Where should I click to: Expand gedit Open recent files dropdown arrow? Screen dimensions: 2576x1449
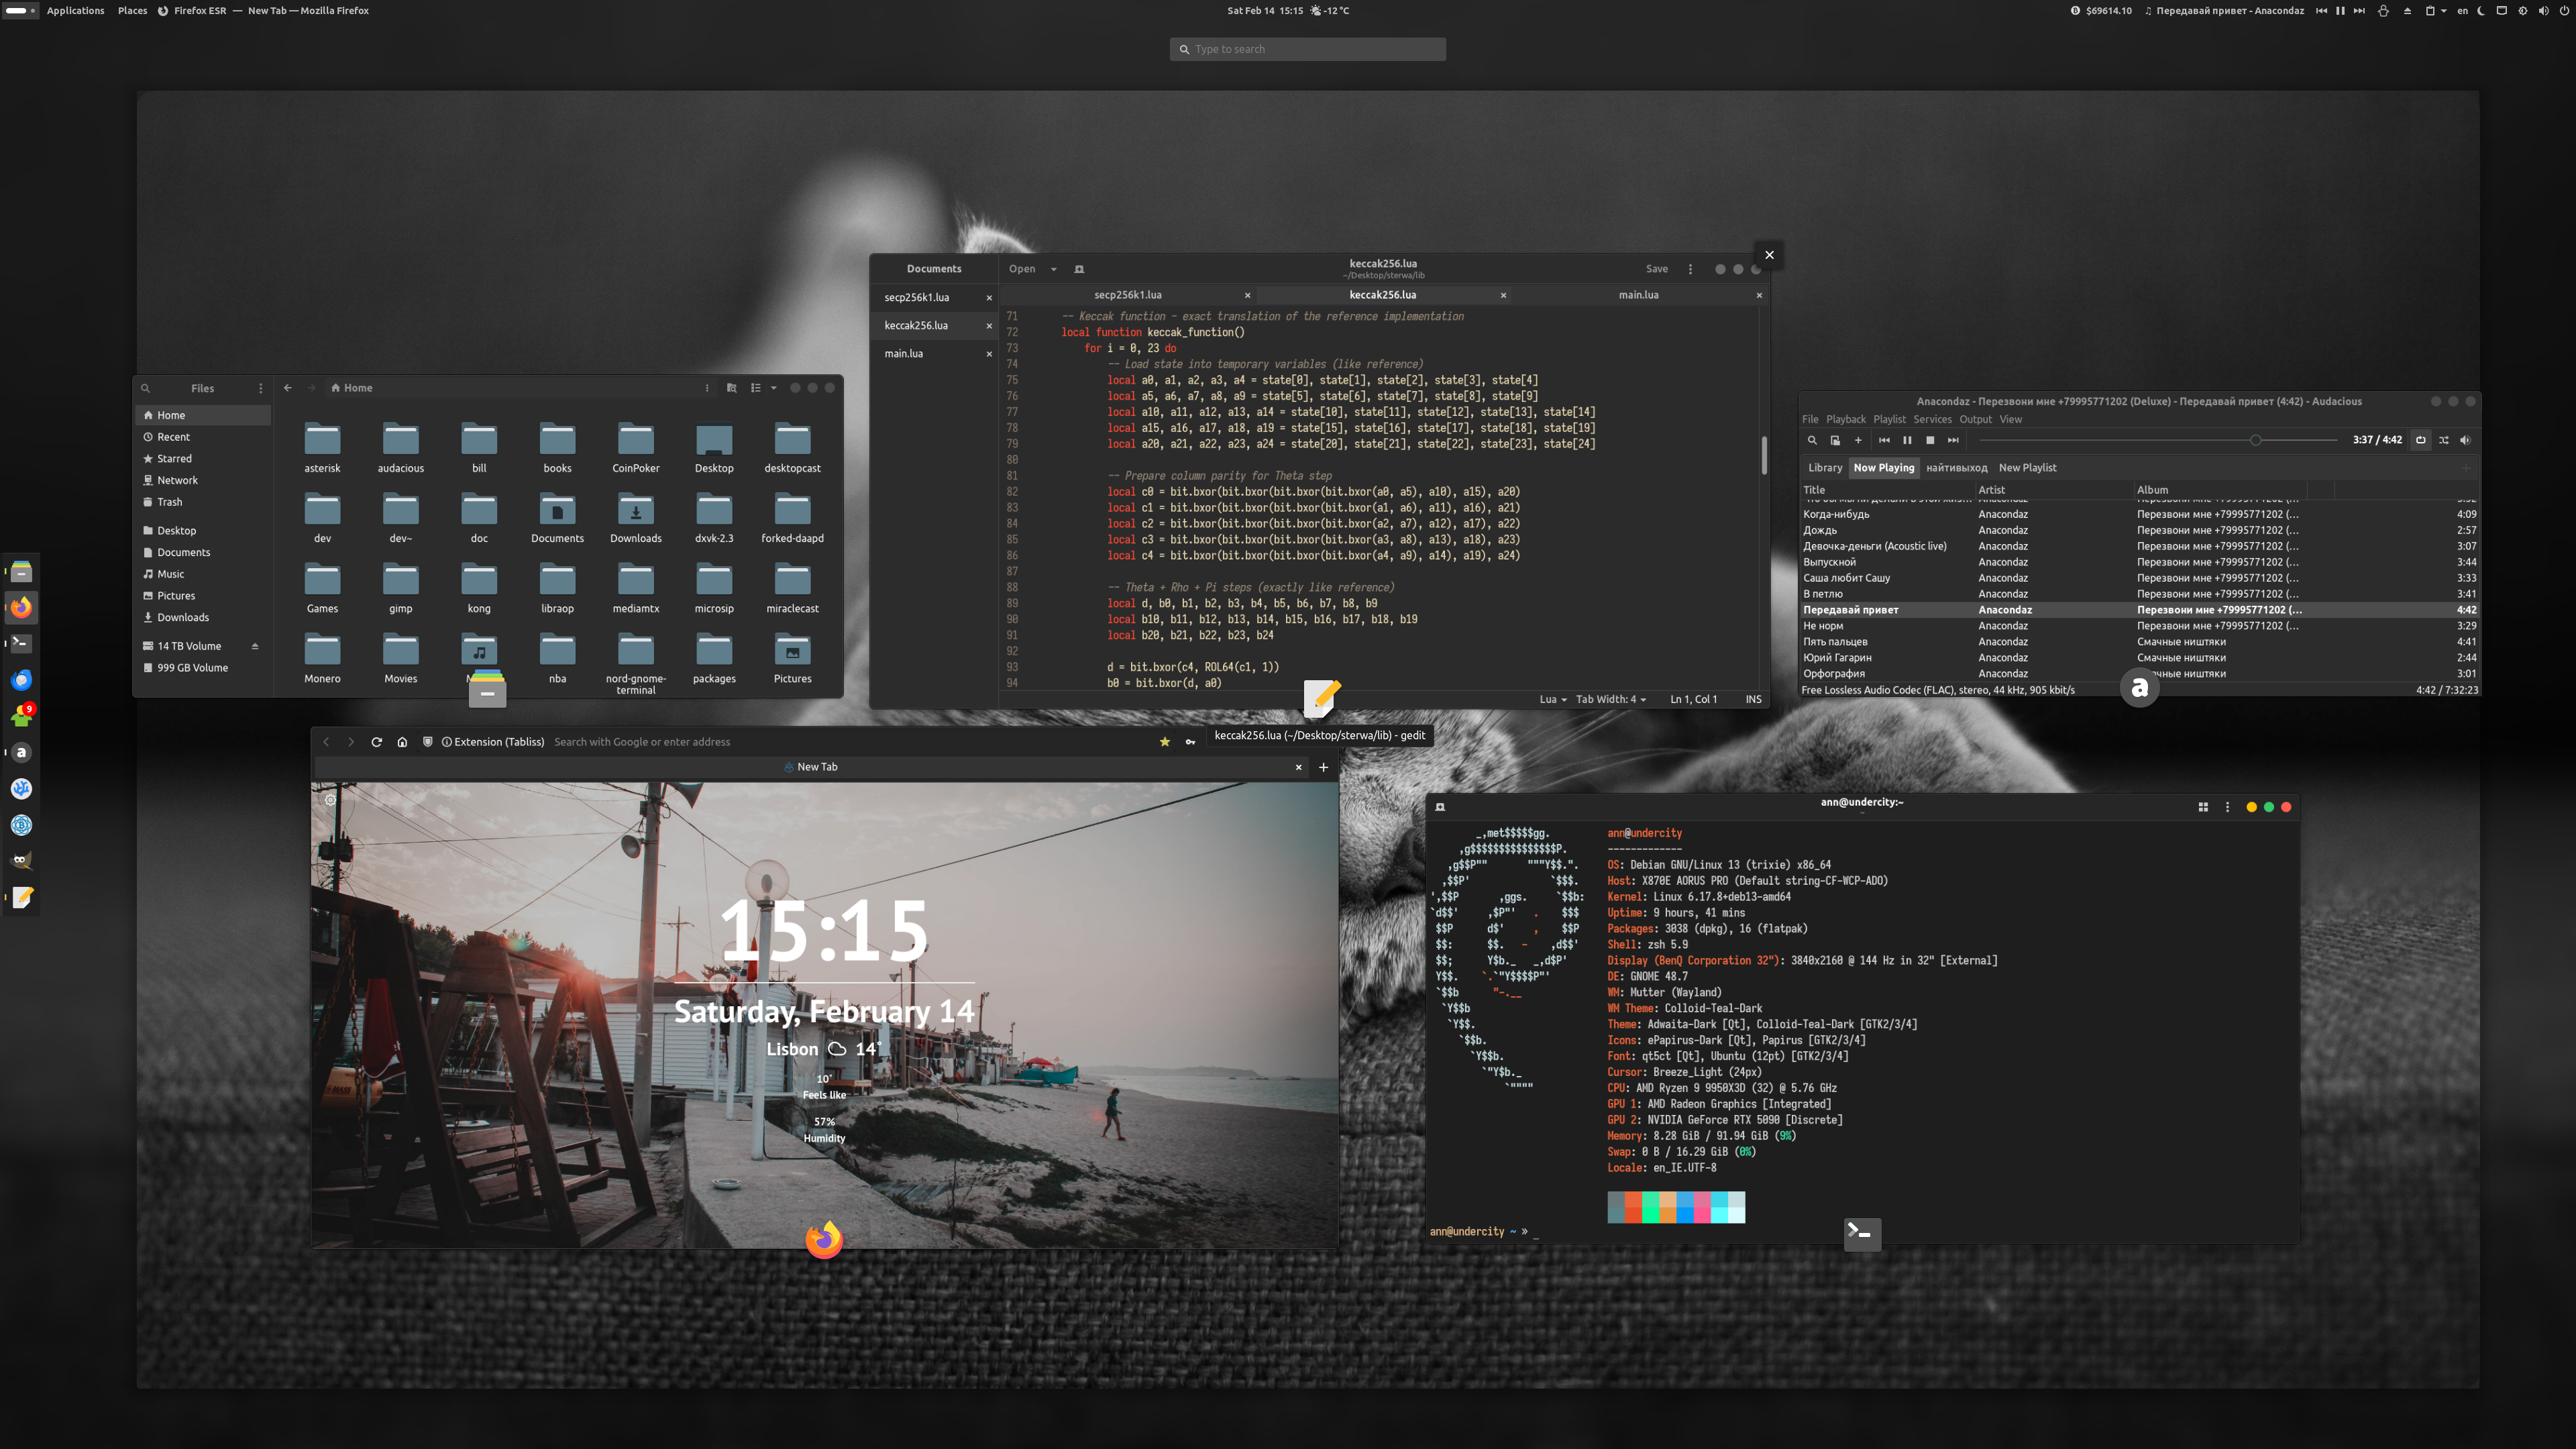point(1053,269)
